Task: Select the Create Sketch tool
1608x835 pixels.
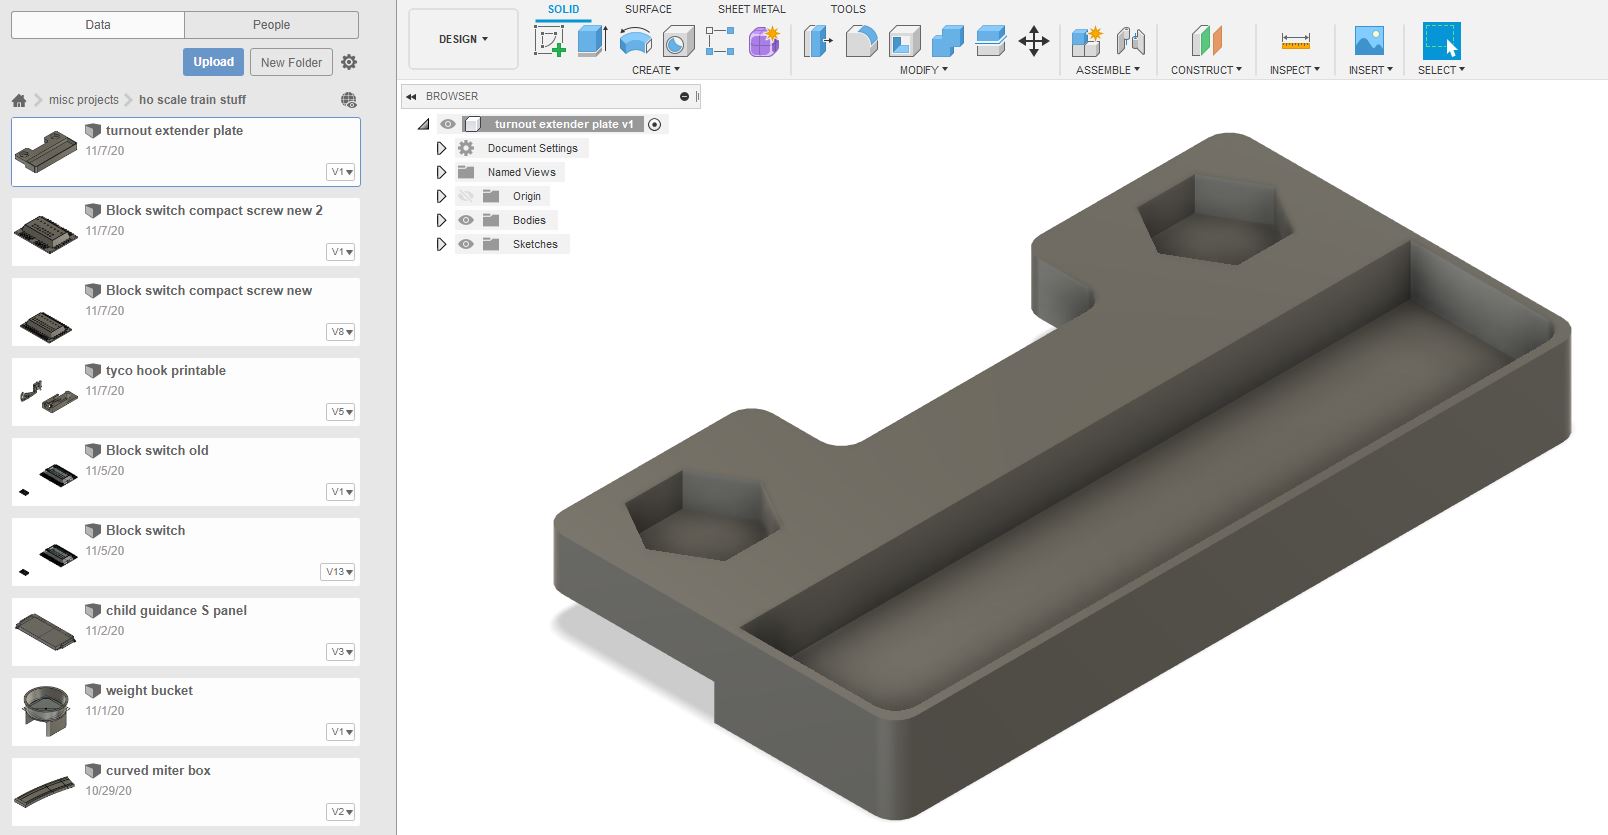Action: [x=549, y=41]
